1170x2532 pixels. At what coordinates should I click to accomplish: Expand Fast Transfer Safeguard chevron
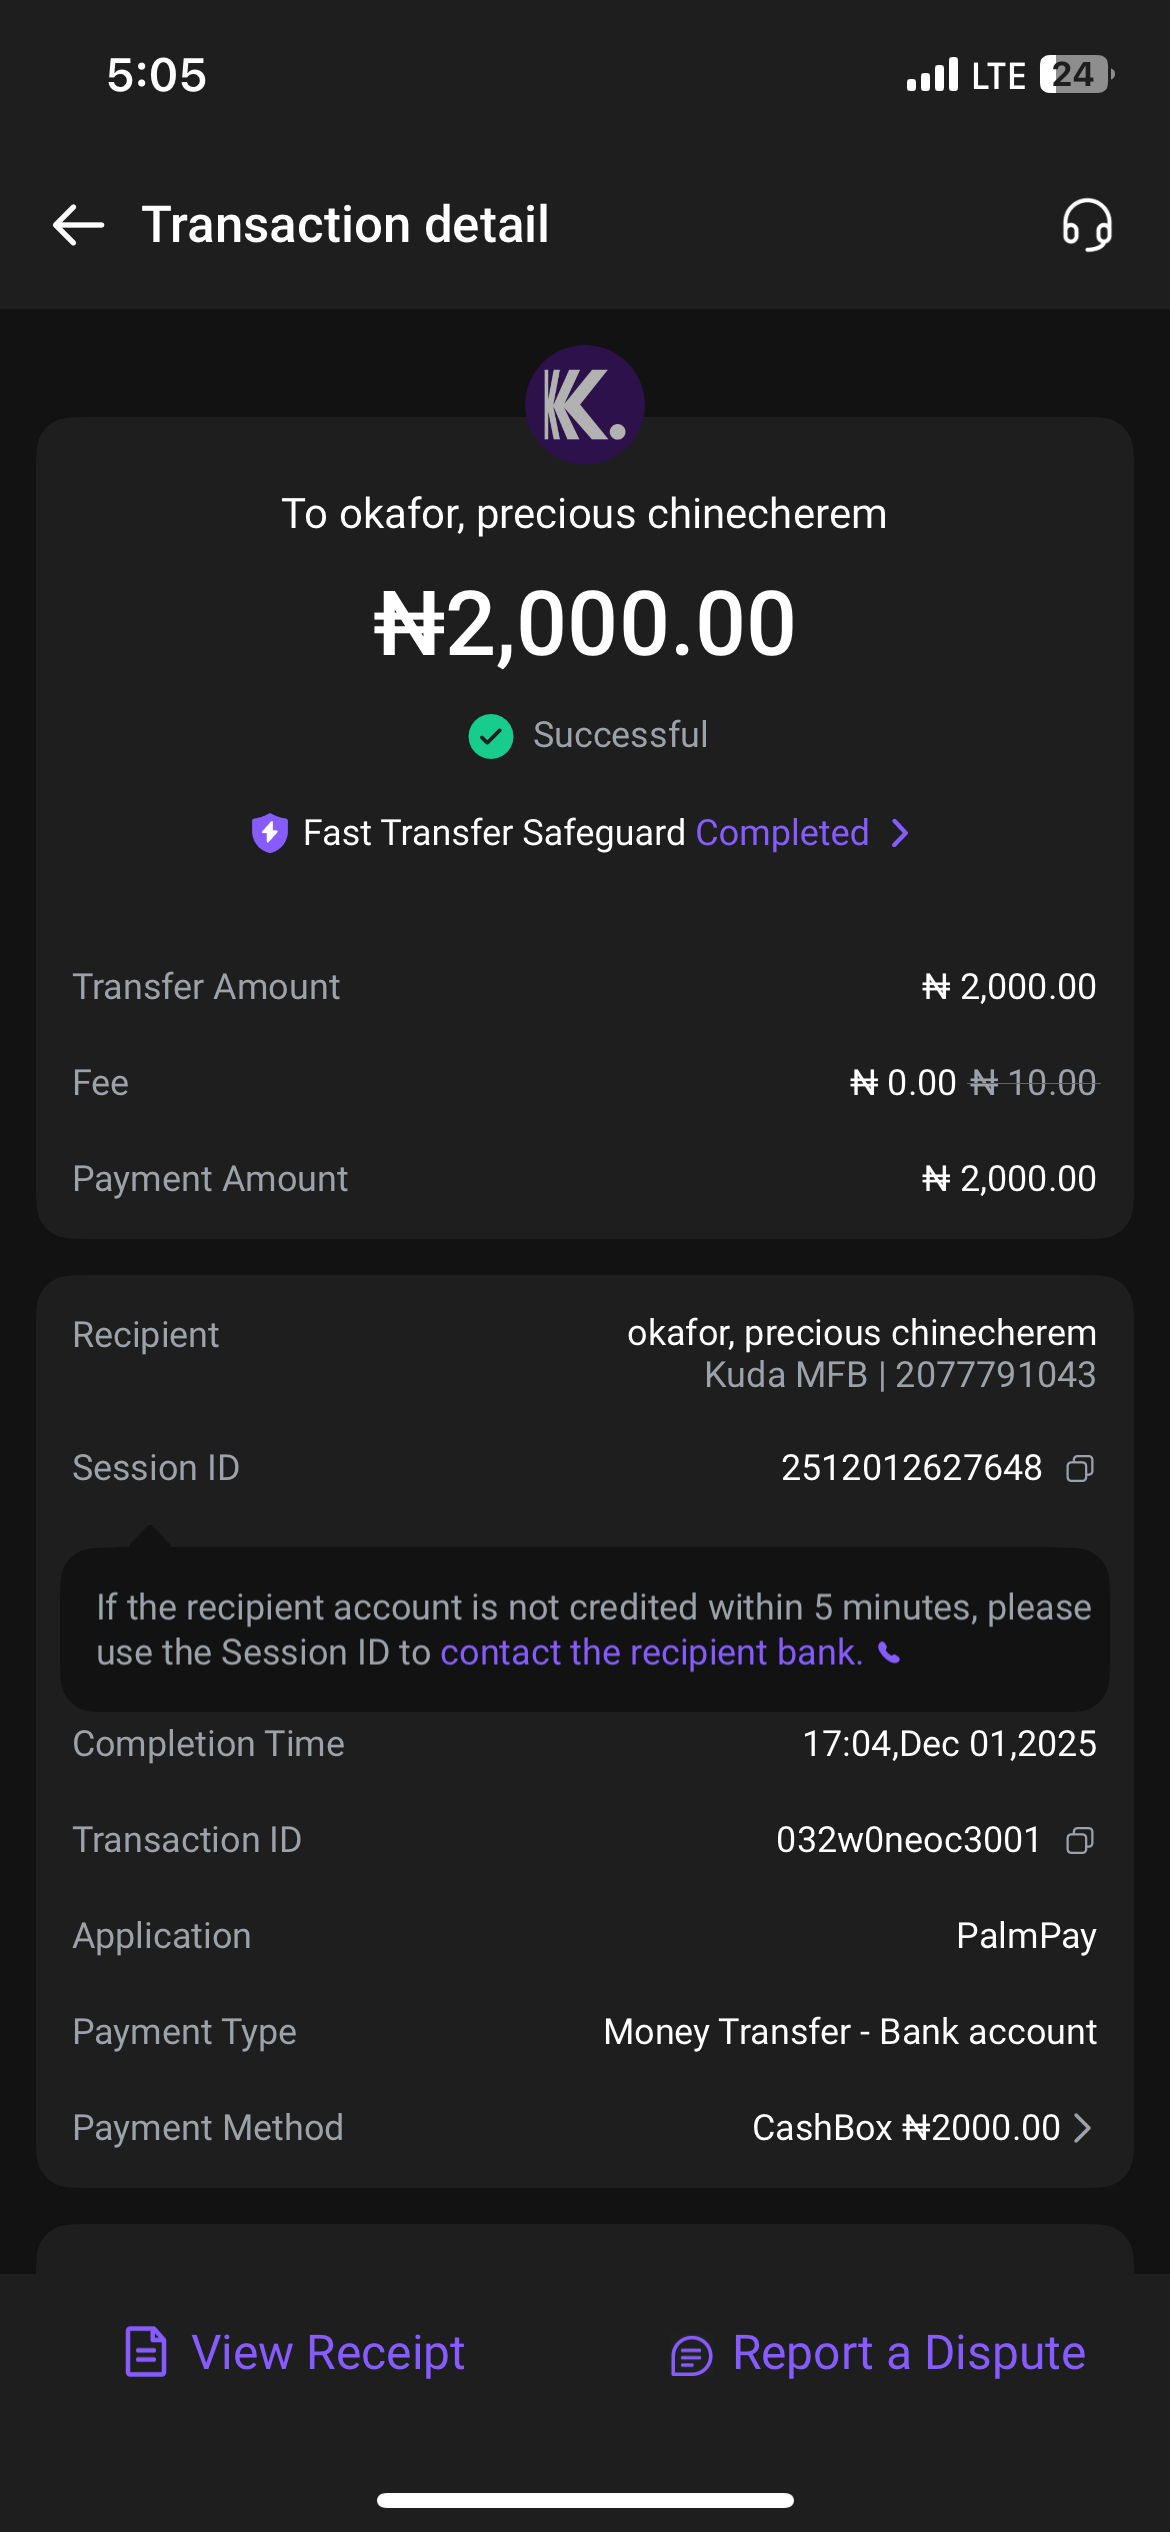coord(900,833)
